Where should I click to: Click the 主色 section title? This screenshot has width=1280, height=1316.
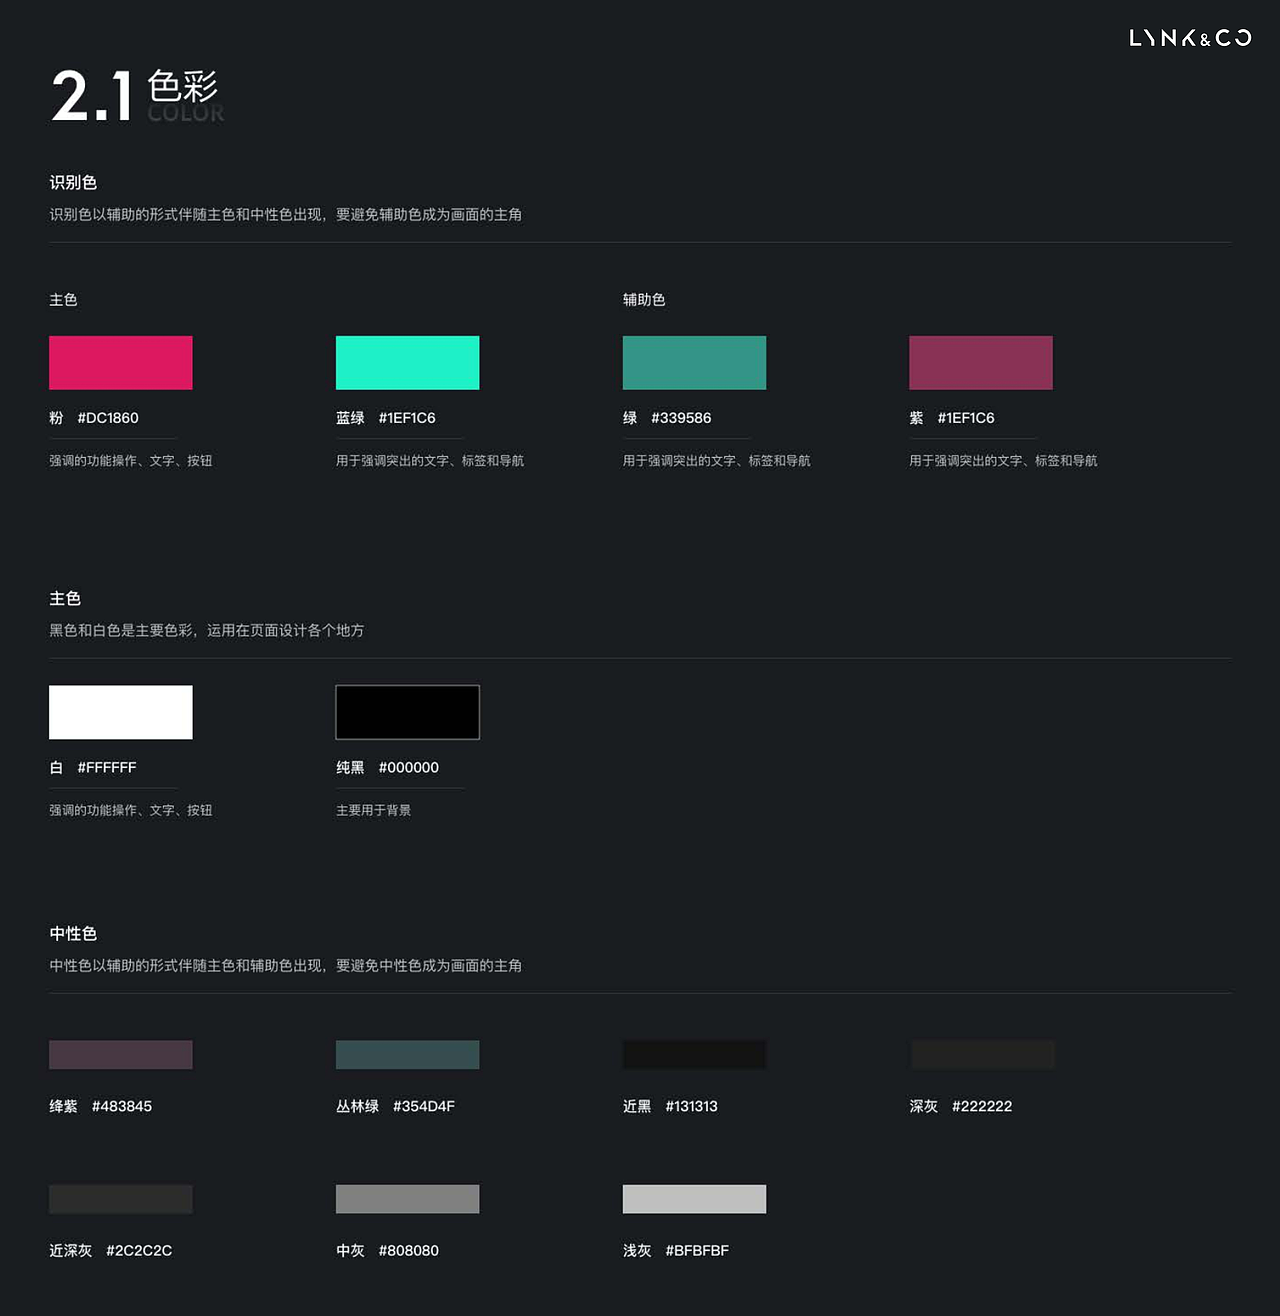64,598
